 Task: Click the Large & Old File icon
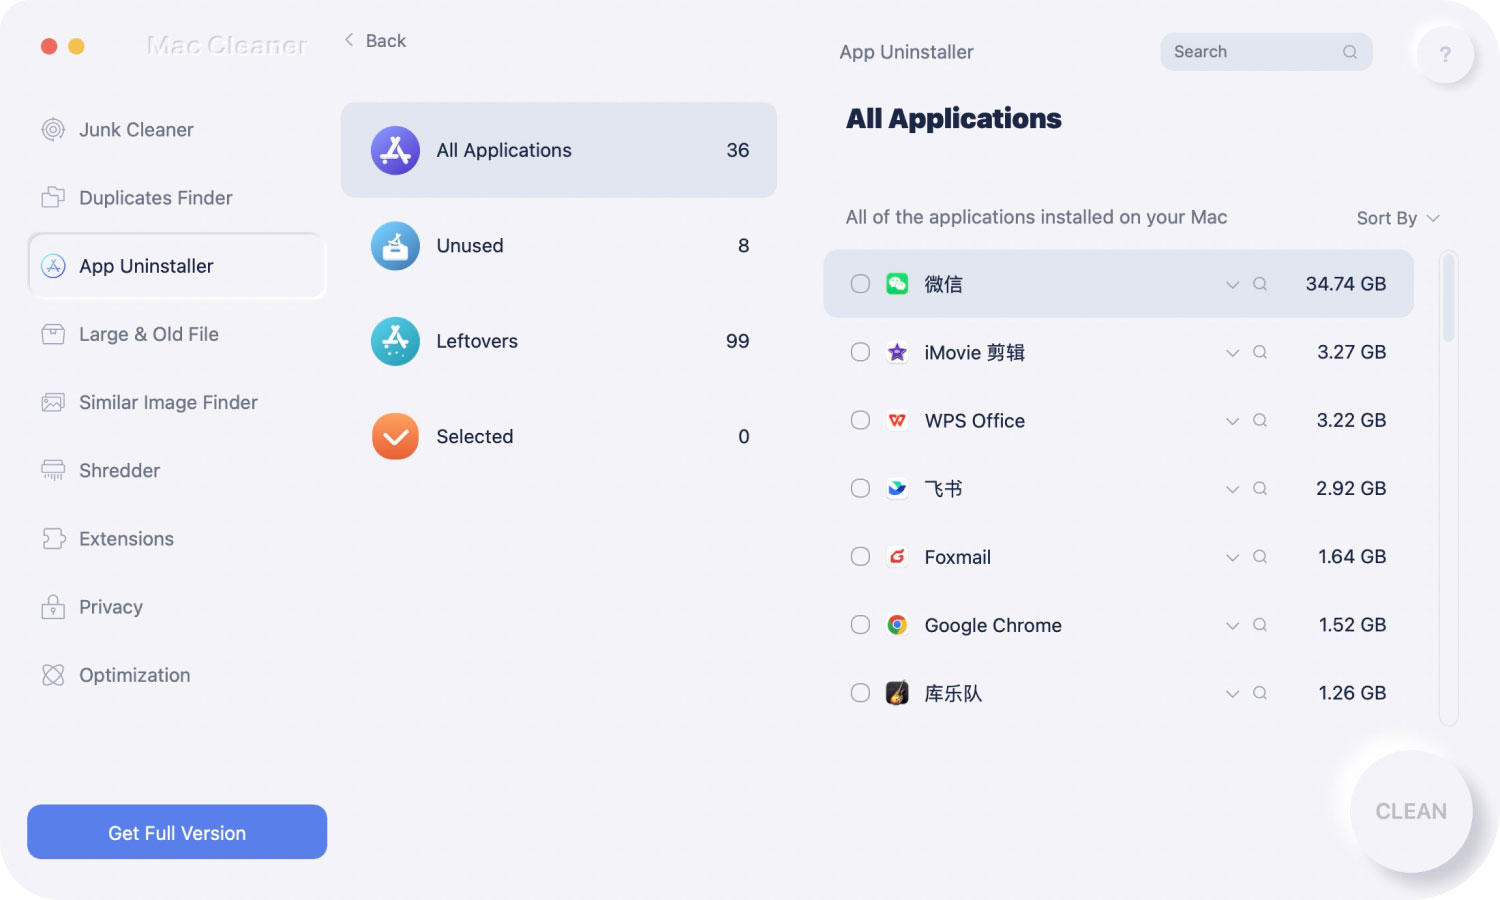53,334
